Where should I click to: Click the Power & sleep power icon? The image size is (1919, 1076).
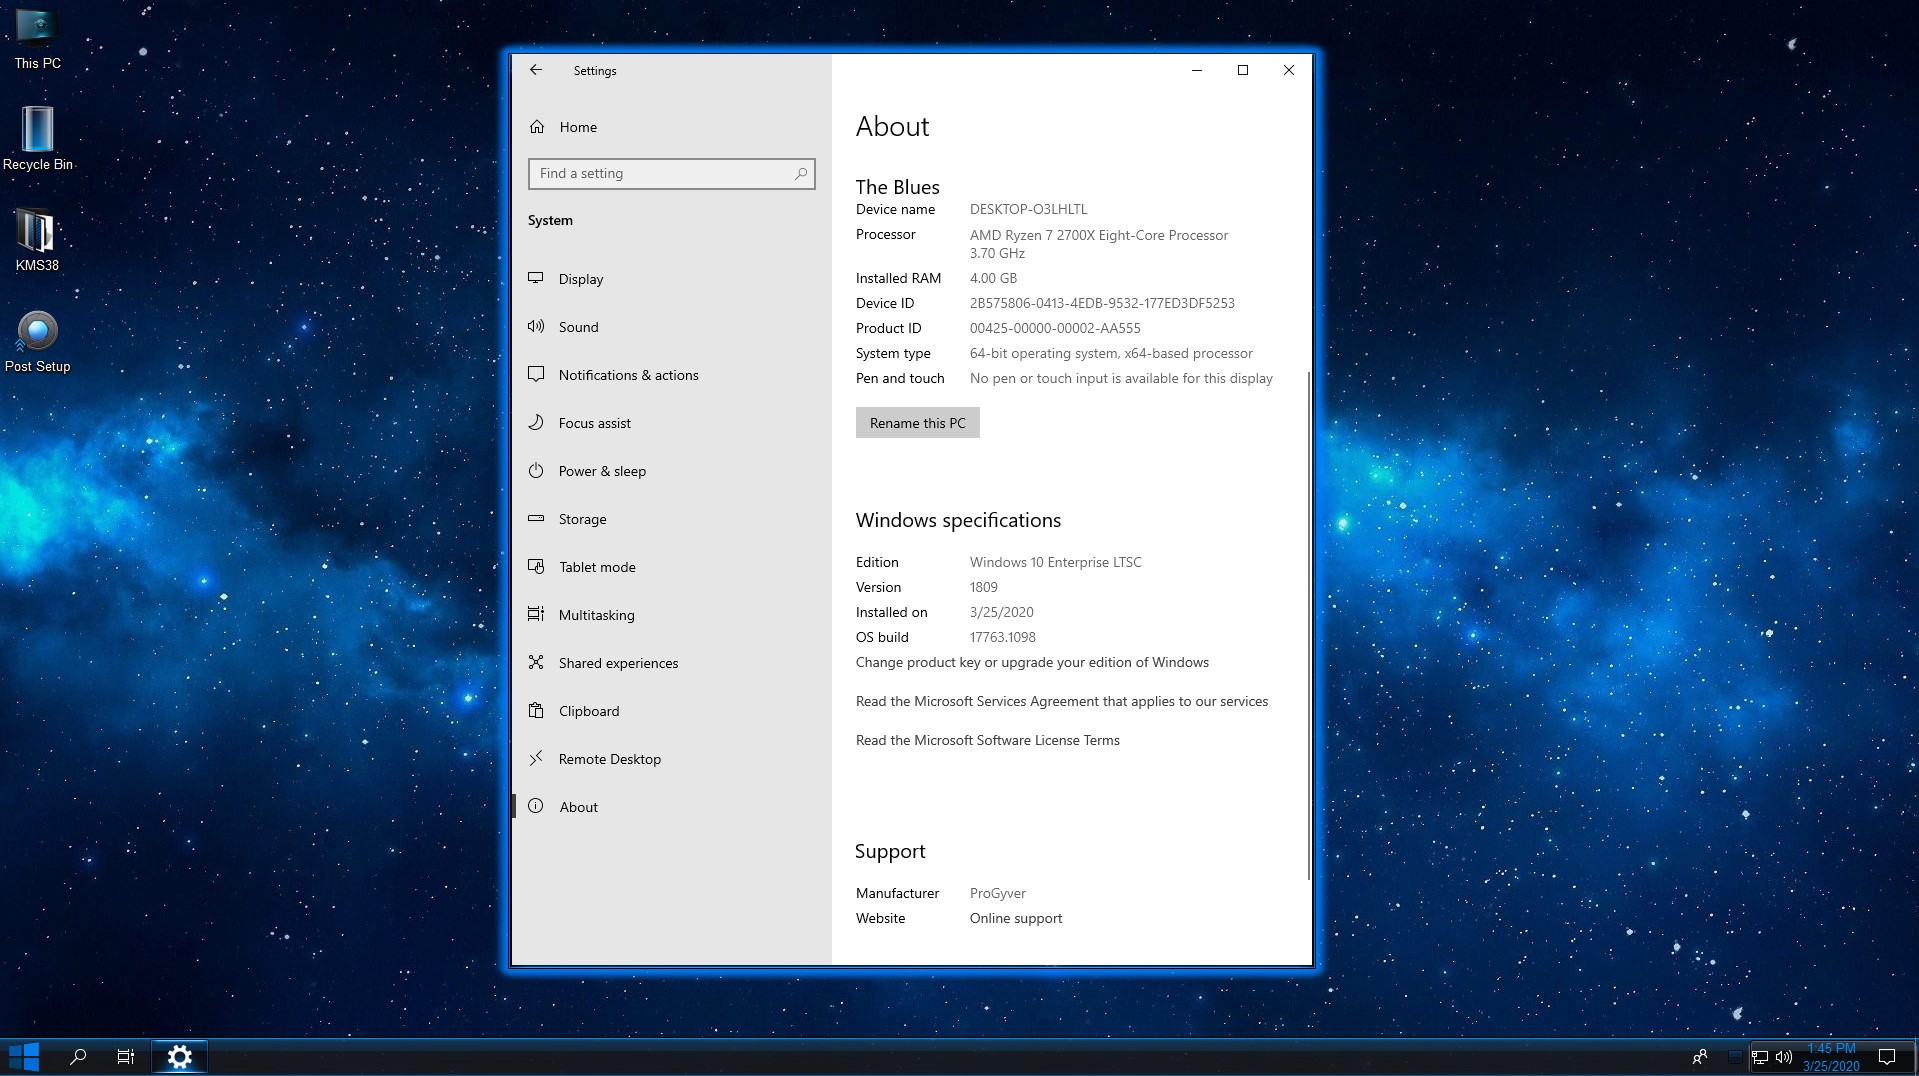click(536, 470)
